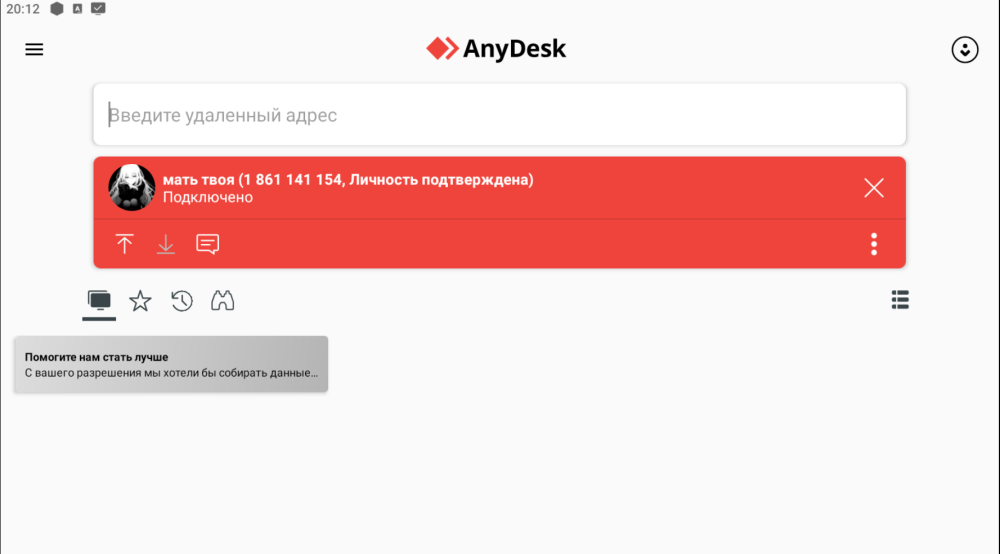Screen dimensions: 1000x554
Task: Toggle the list view layout icon
Action: [900, 300]
